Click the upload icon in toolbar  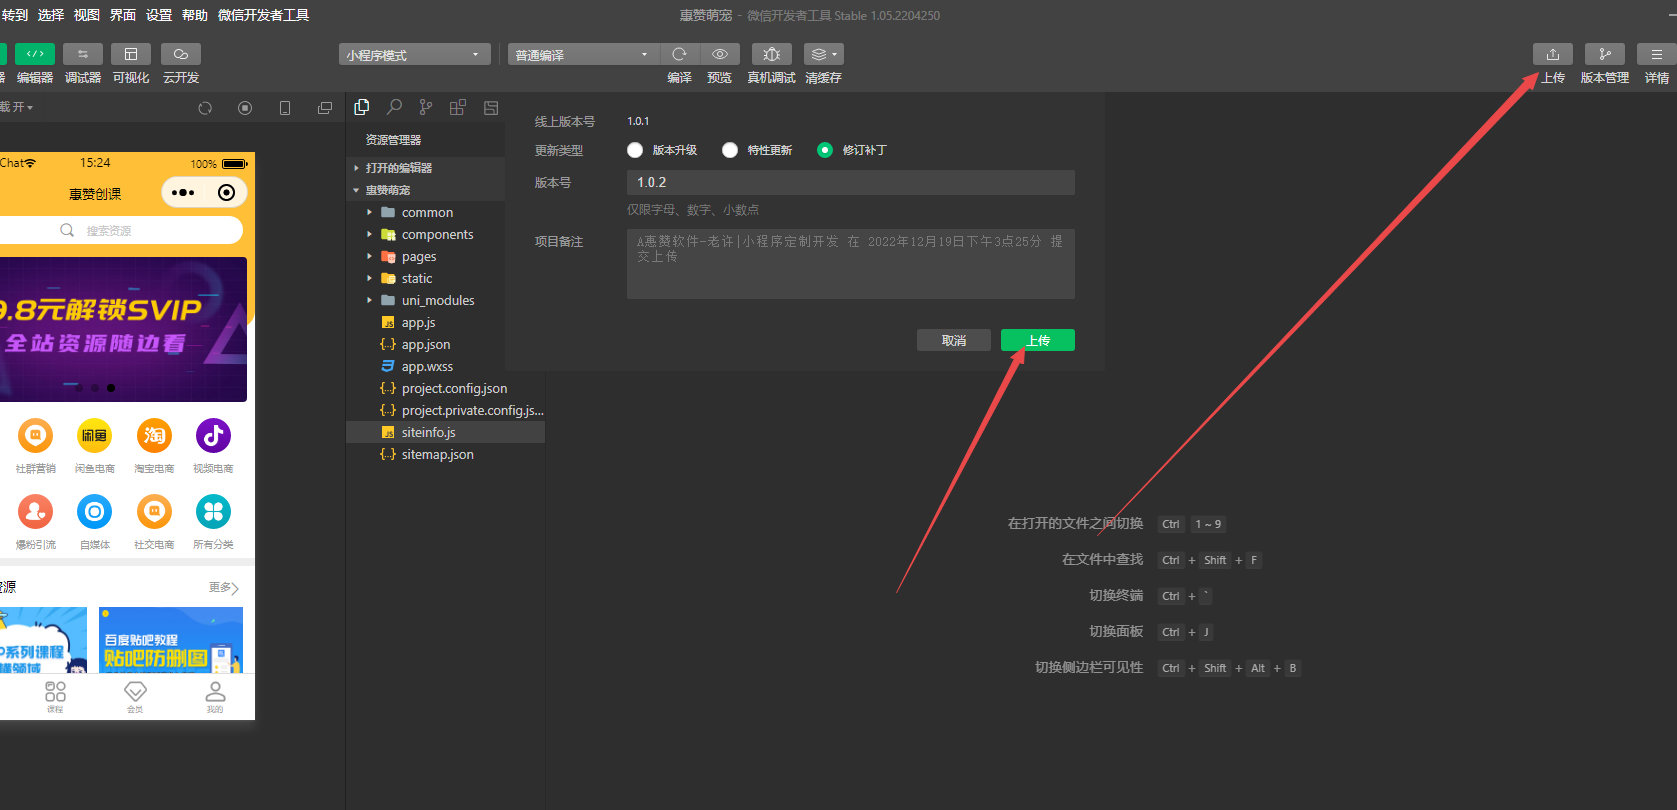1553,54
